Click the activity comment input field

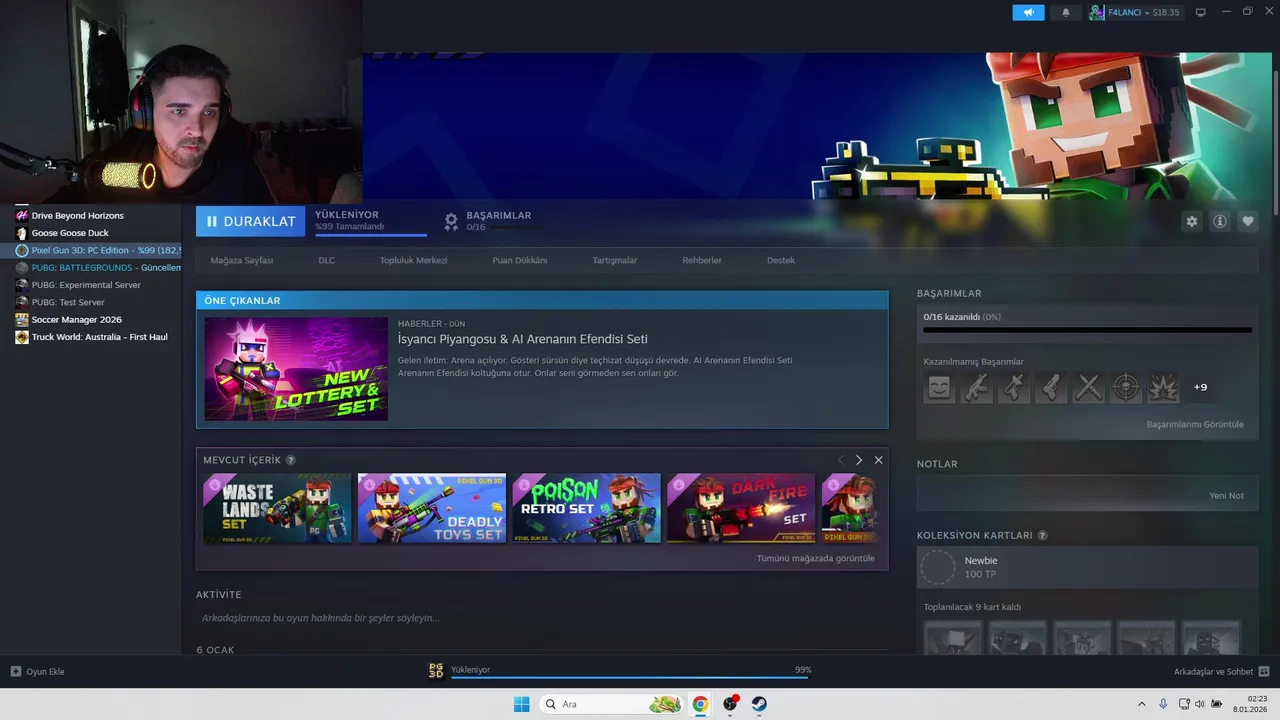point(541,618)
